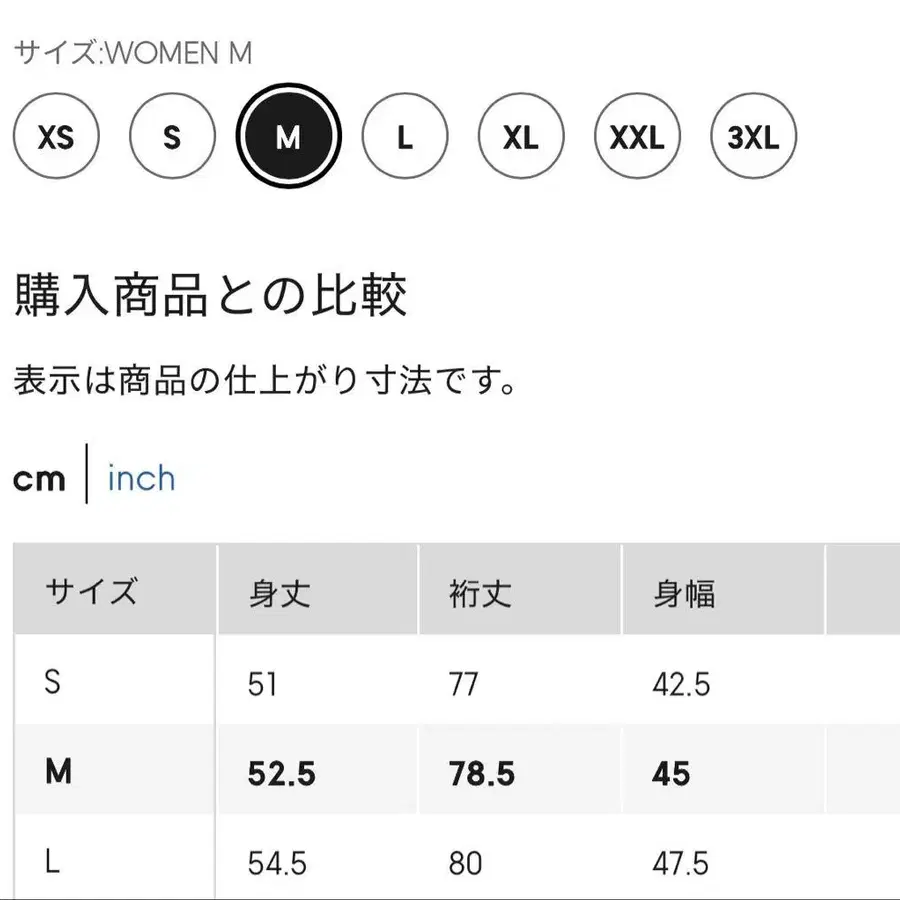Select the cm unit toggle
The image size is (900, 900).
[x=39, y=479]
